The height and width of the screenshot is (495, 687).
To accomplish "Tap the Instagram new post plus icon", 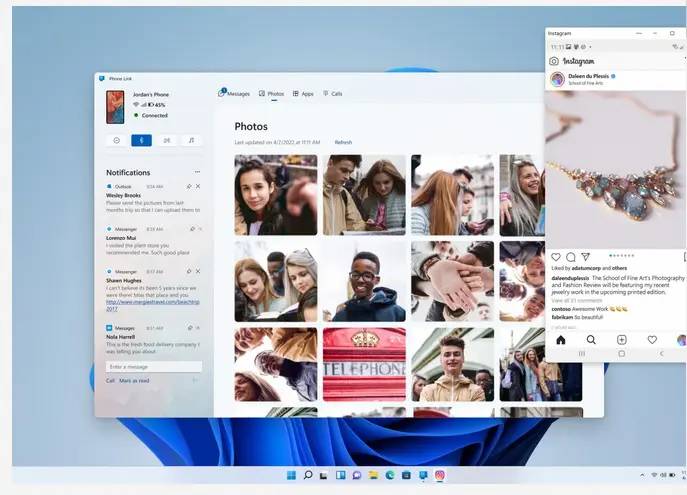I will tap(621, 340).
